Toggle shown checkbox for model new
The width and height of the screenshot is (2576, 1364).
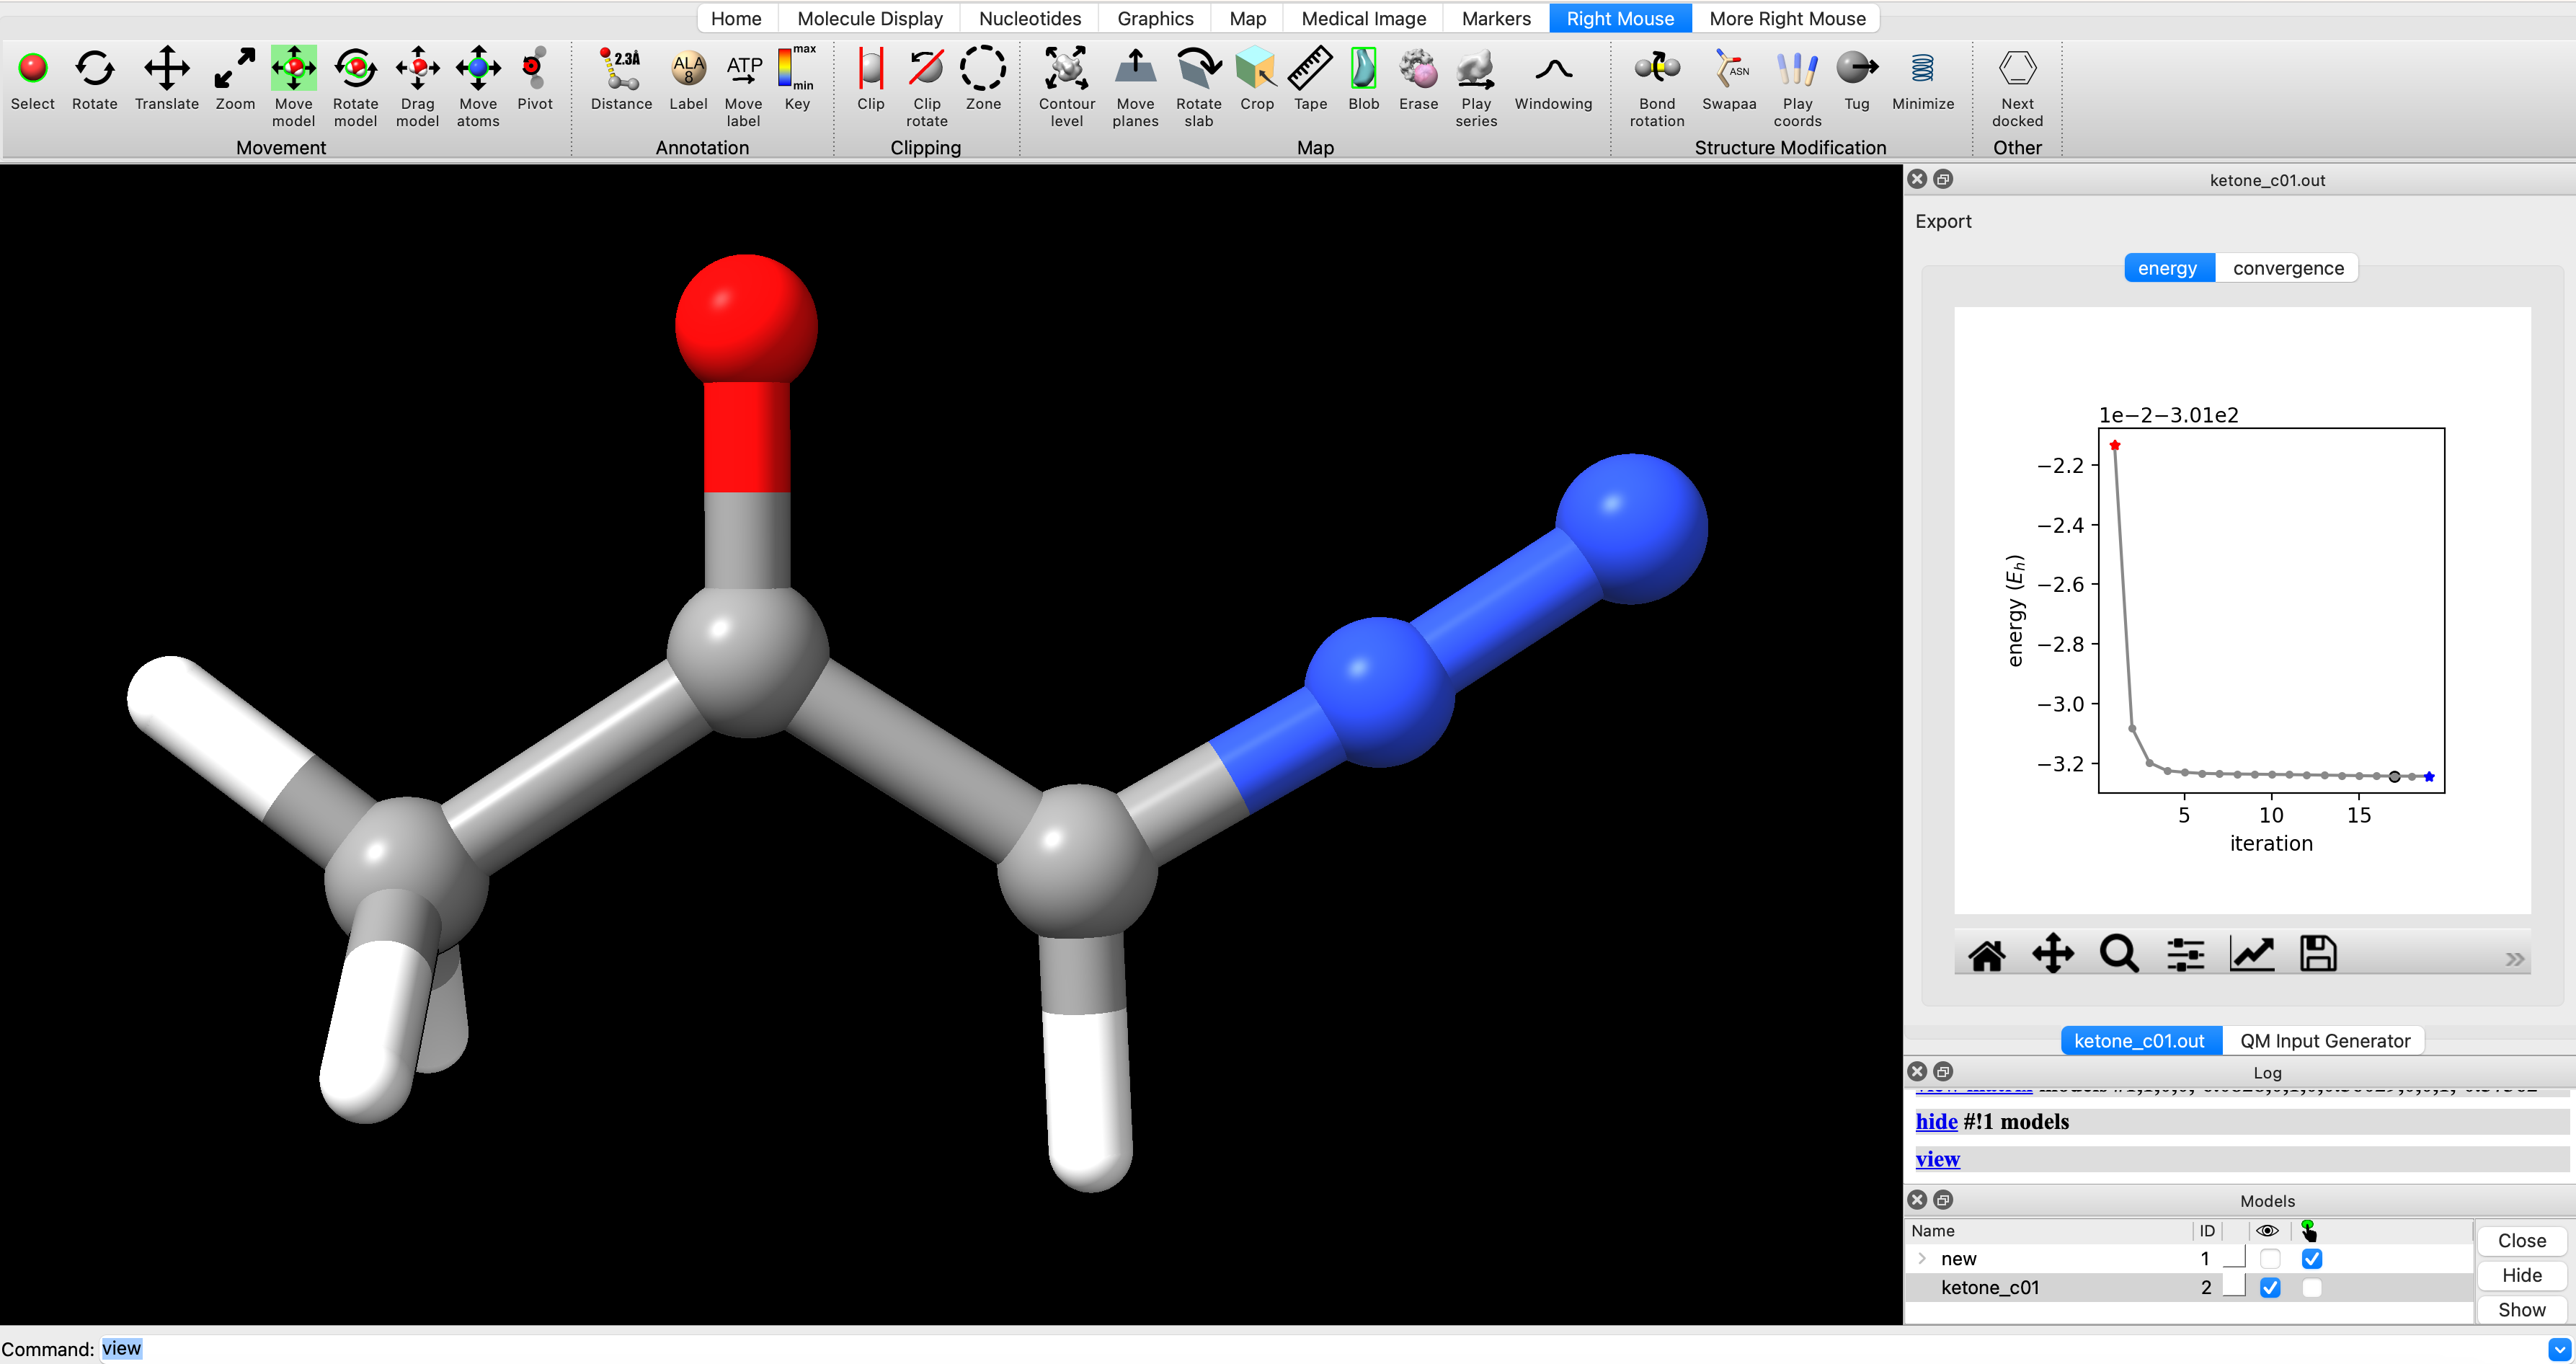[x=2270, y=1259]
